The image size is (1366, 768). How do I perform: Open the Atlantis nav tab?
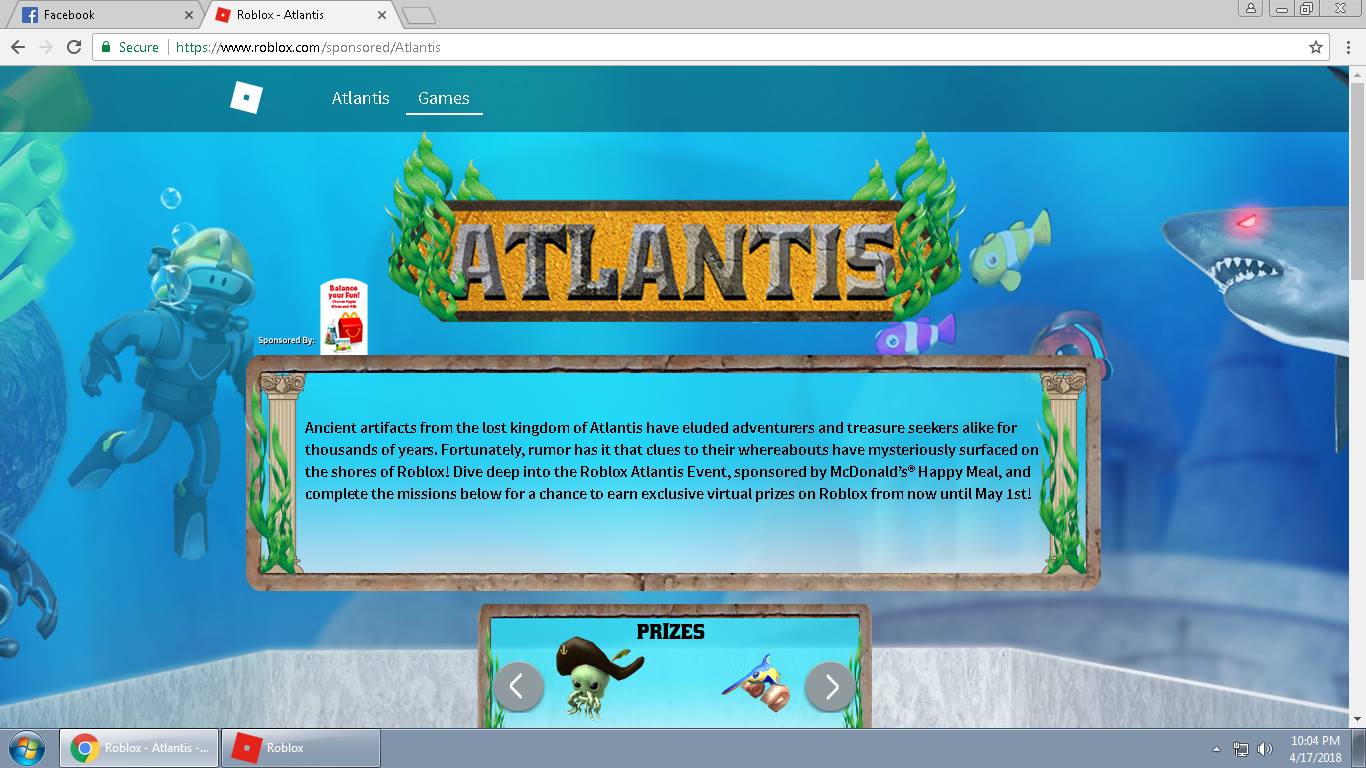(x=361, y=98)
